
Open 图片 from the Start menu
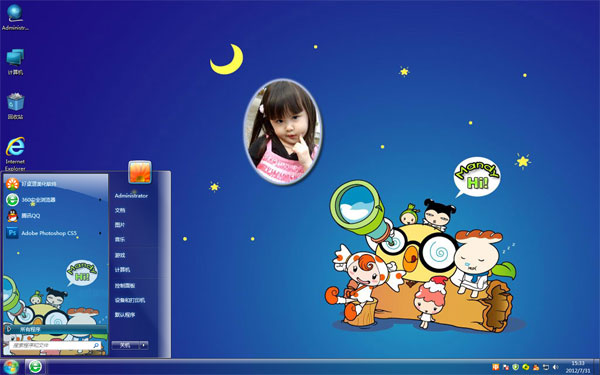[120, 225]
